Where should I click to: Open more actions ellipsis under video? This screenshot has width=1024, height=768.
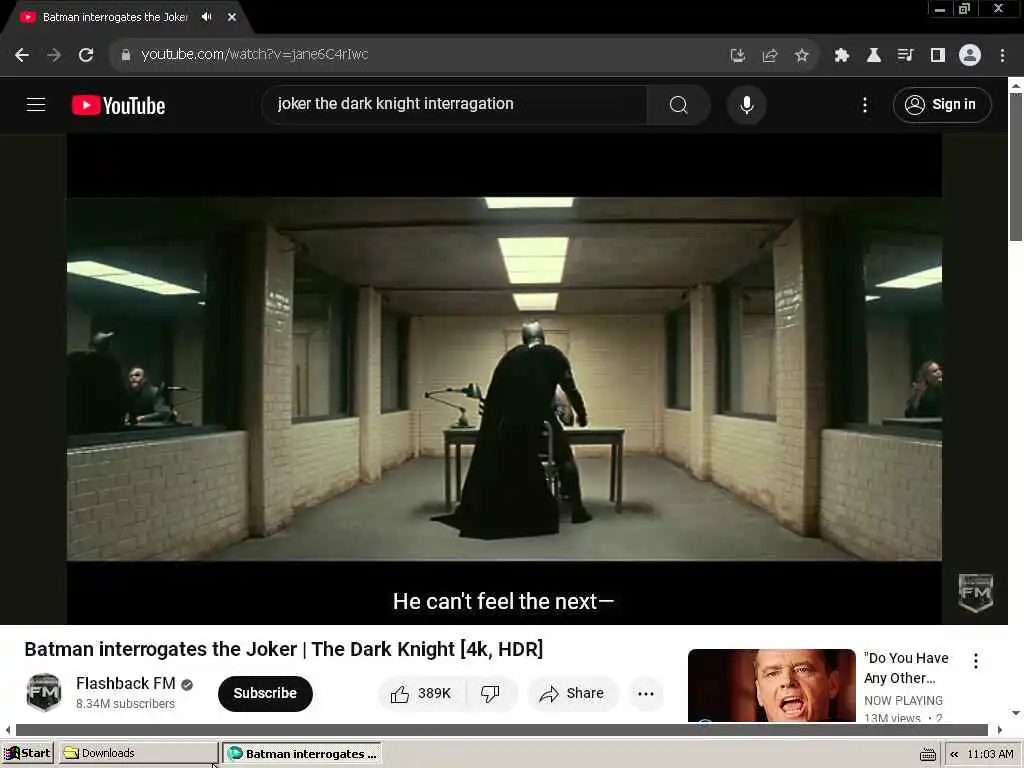[x=646, y=694]
